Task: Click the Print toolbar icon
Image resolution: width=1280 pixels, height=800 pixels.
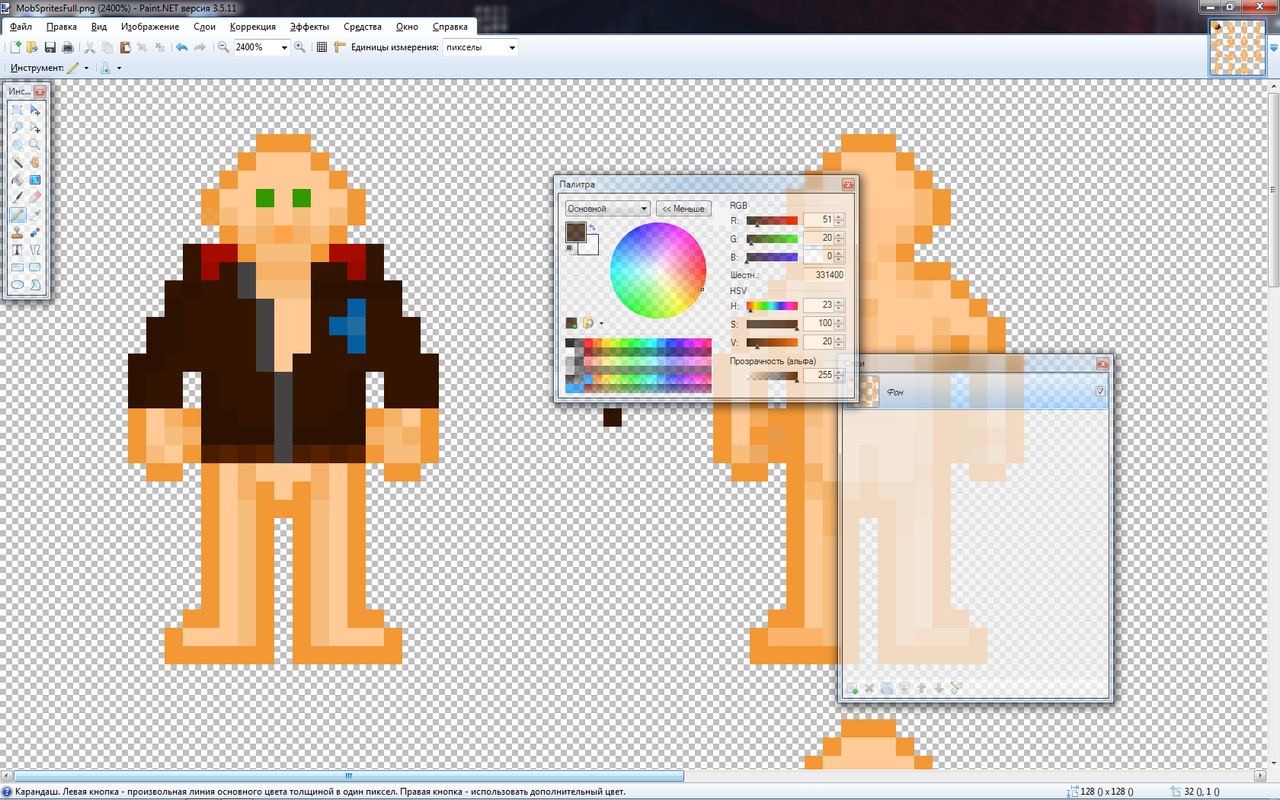Action: click(x=67, y=47)
